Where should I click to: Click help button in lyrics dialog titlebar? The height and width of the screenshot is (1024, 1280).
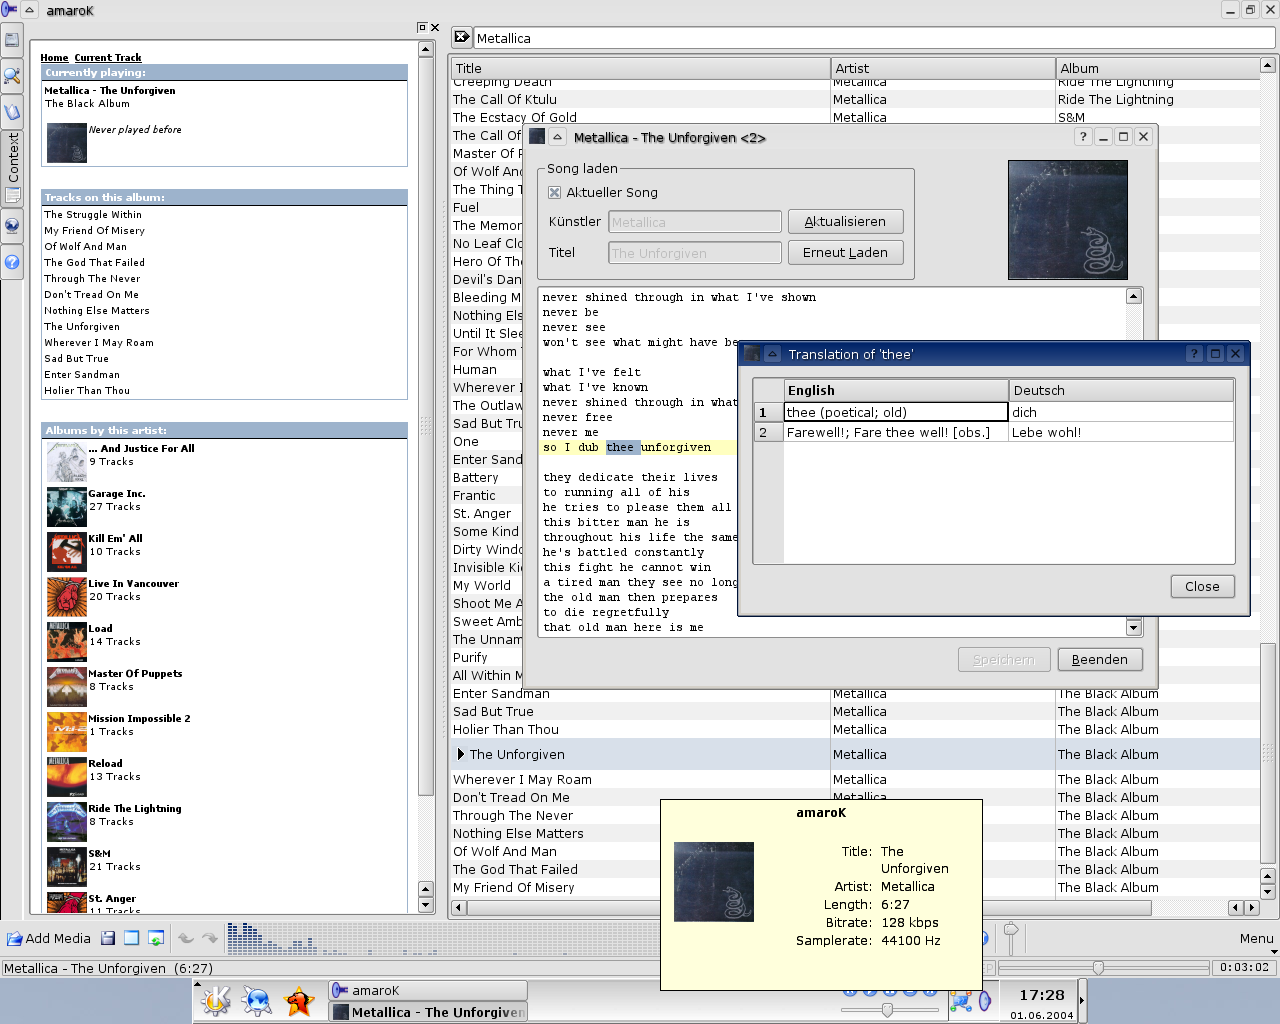1082,137
